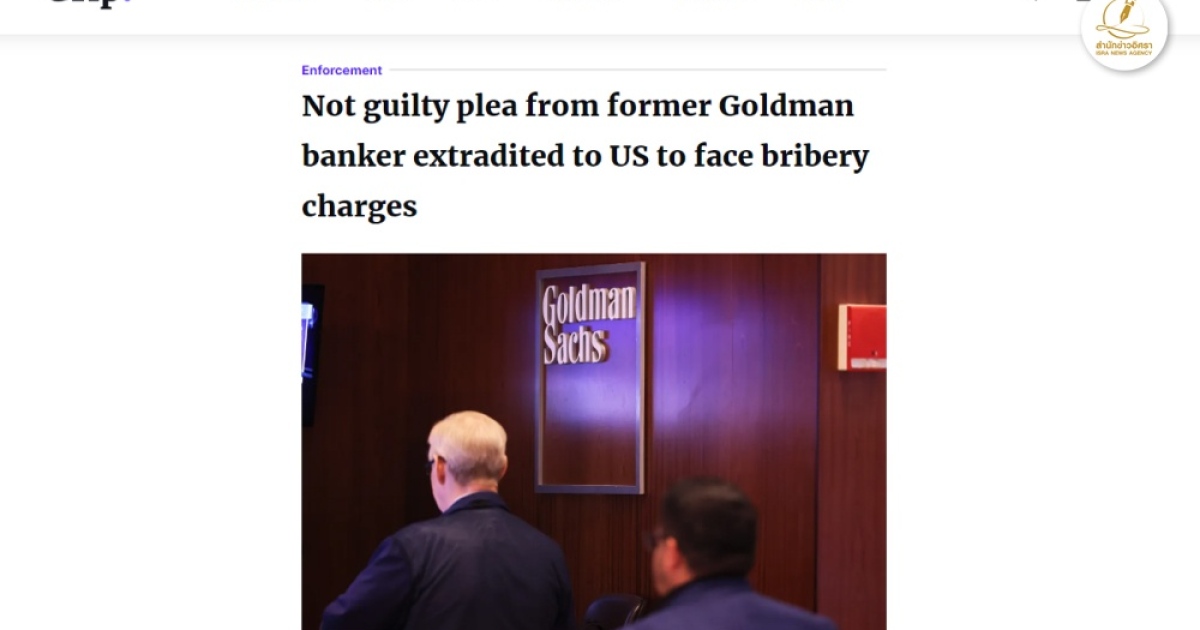Open the Enforcement category link
This screenshot has height=630, width=1200.
coord(342,70)
